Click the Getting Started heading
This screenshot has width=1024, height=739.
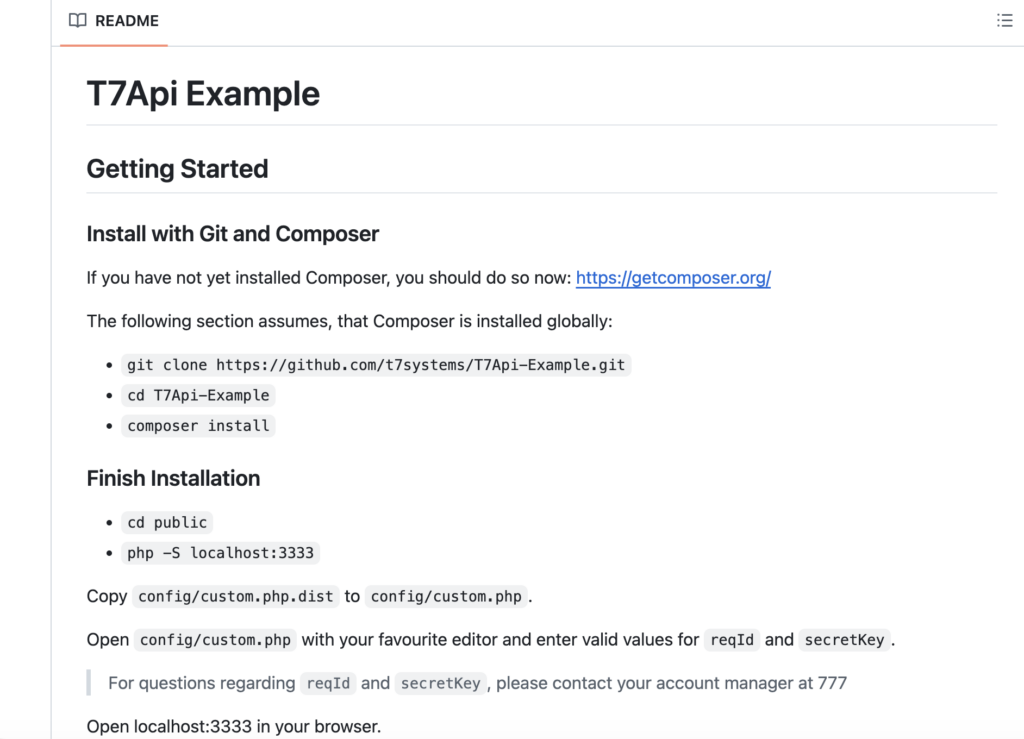pos(177,169)
